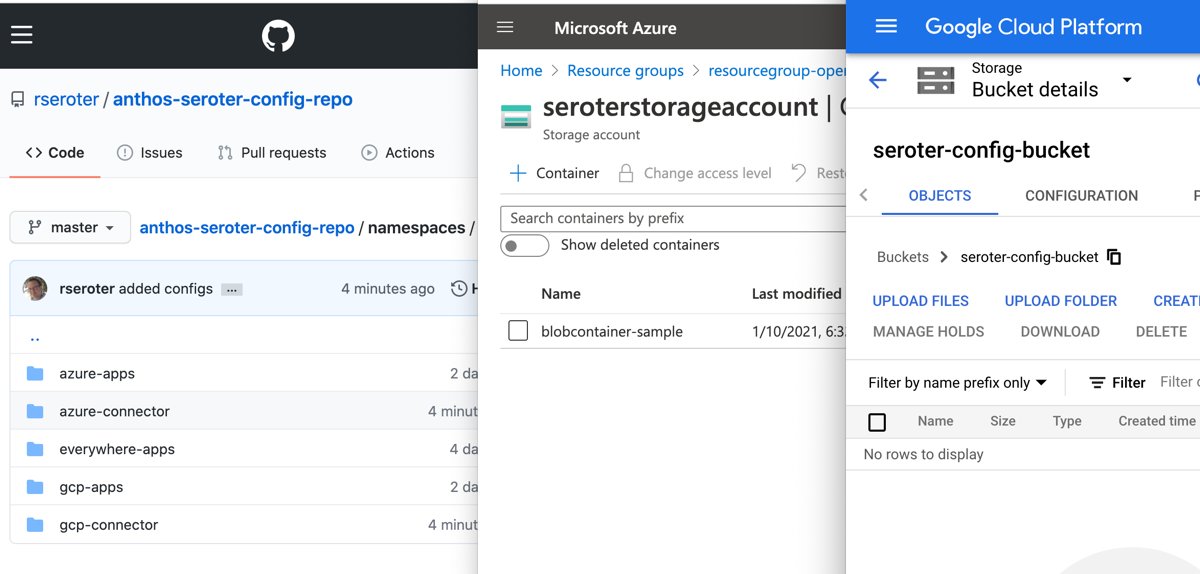Open the everywhere-apps folder
This screenshot has width=1200, height=574.
[x=117, y=450]
